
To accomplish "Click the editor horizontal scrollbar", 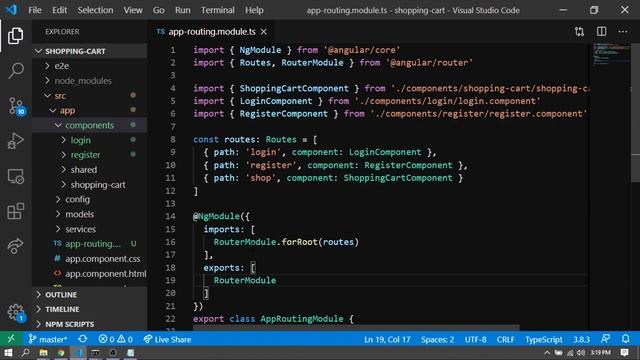I will [x=356, y=327].
